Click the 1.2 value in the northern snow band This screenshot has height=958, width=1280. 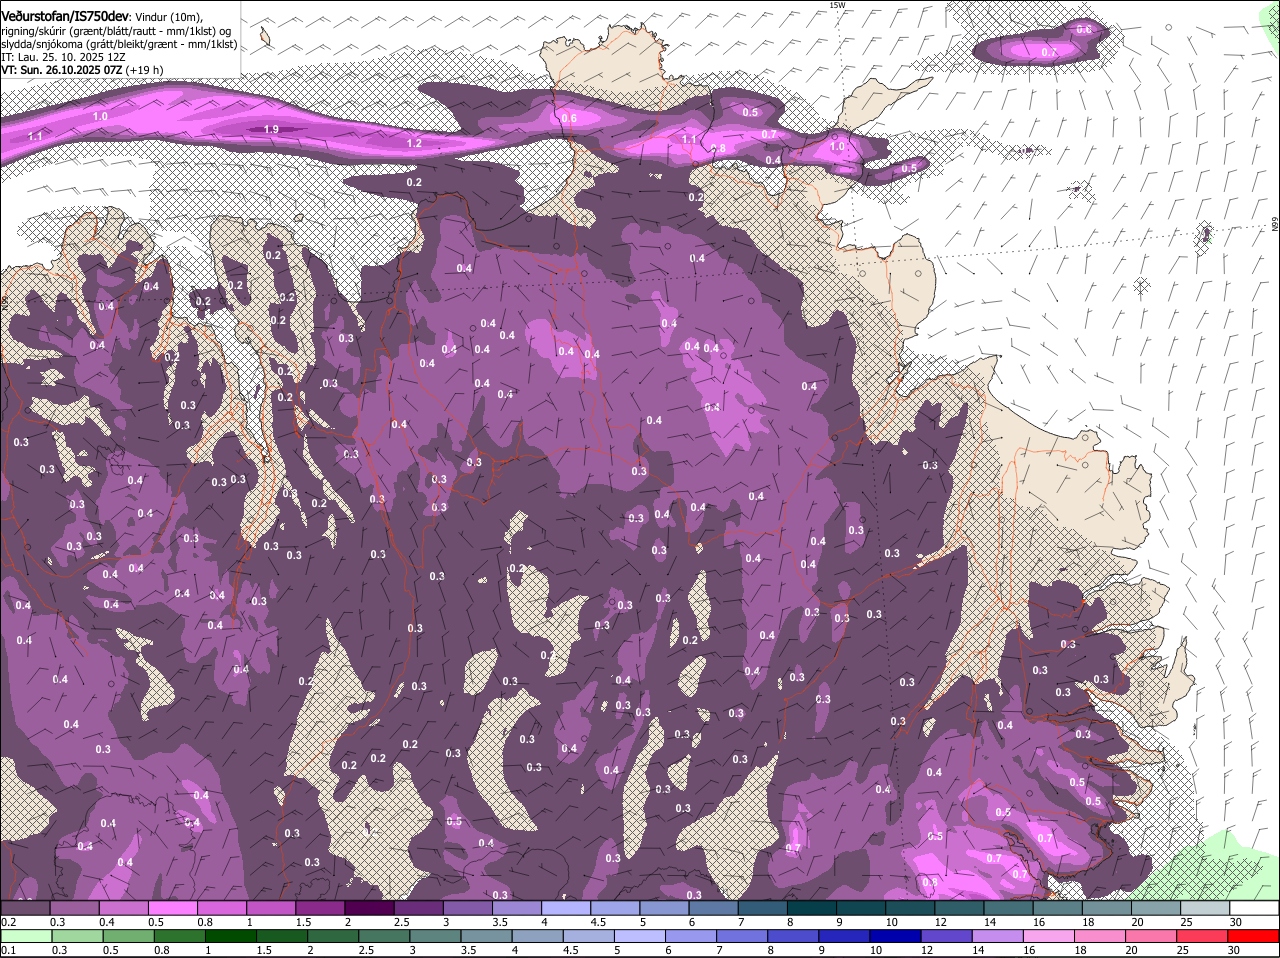pyautogui.click(x=414, y=143)
